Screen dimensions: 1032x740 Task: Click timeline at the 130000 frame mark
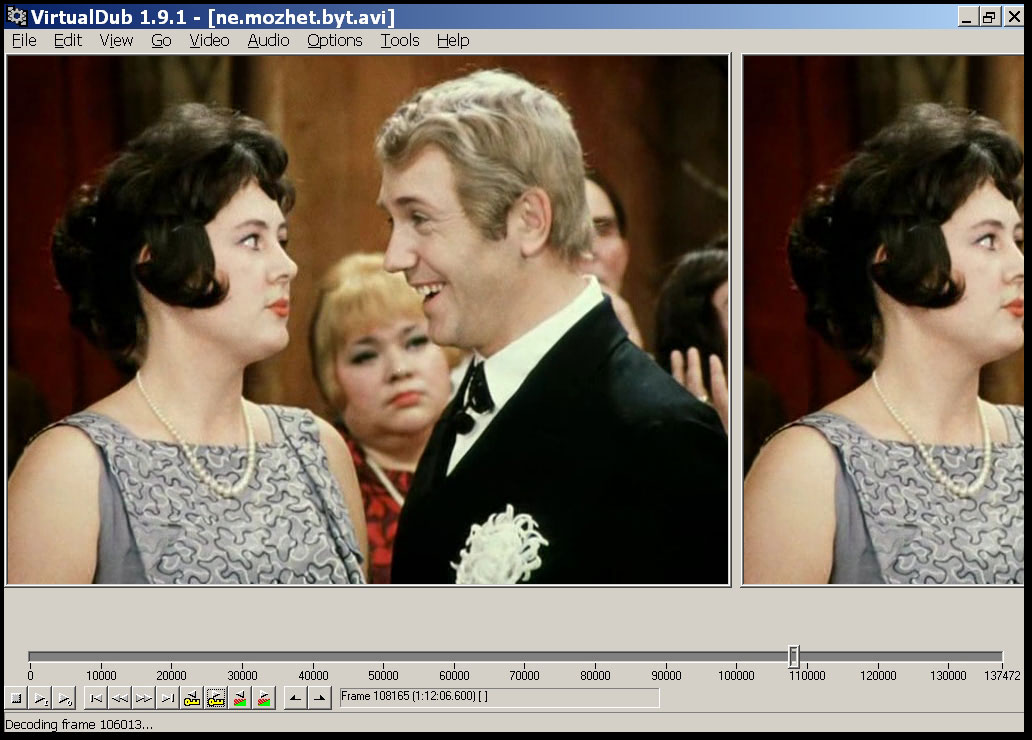948,675
